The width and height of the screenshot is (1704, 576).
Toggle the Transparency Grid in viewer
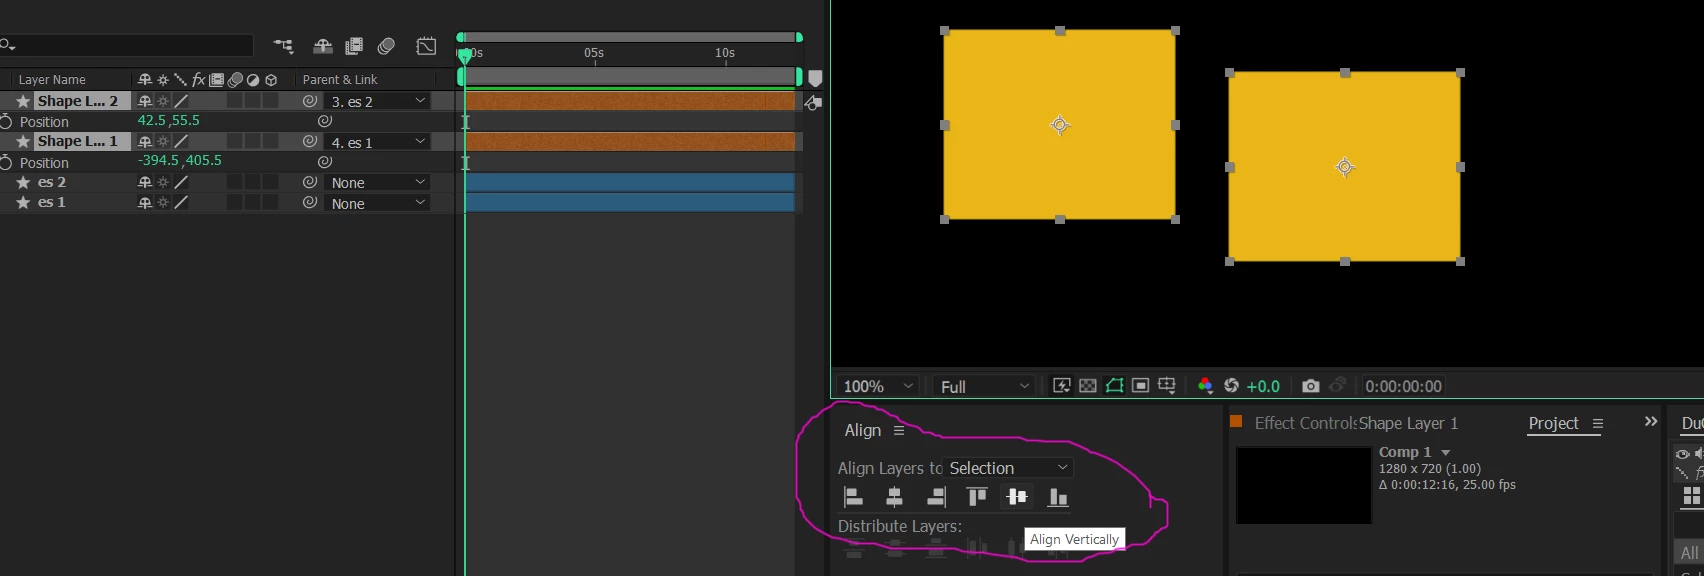1088,386
